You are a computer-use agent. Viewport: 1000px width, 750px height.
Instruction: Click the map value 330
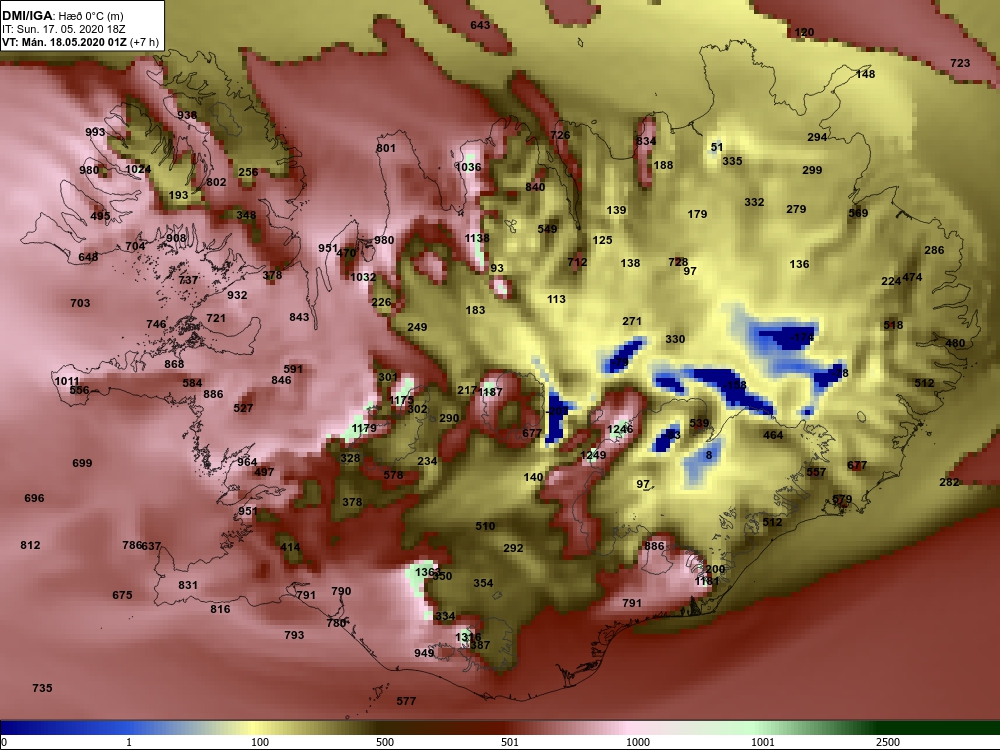(x=675, y=339)
